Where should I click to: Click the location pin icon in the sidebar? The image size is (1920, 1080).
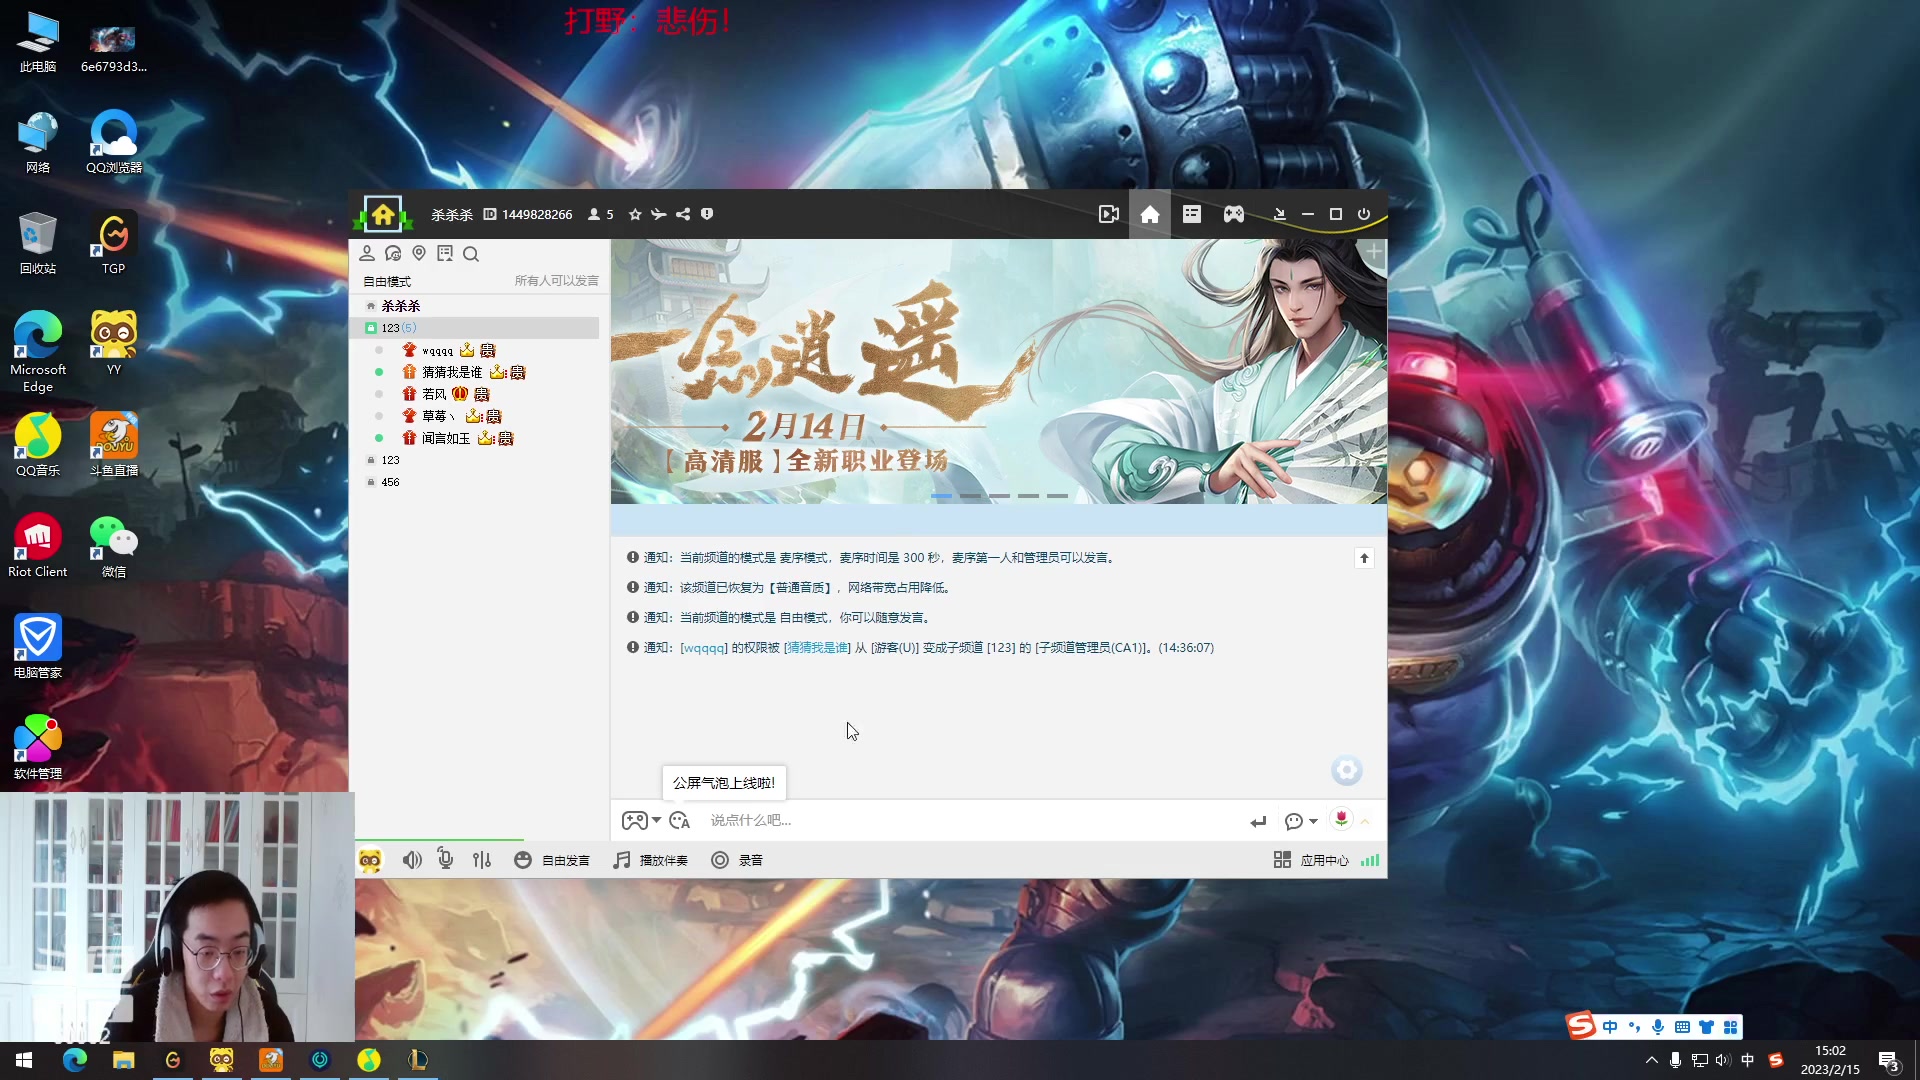tap(419, 254)
